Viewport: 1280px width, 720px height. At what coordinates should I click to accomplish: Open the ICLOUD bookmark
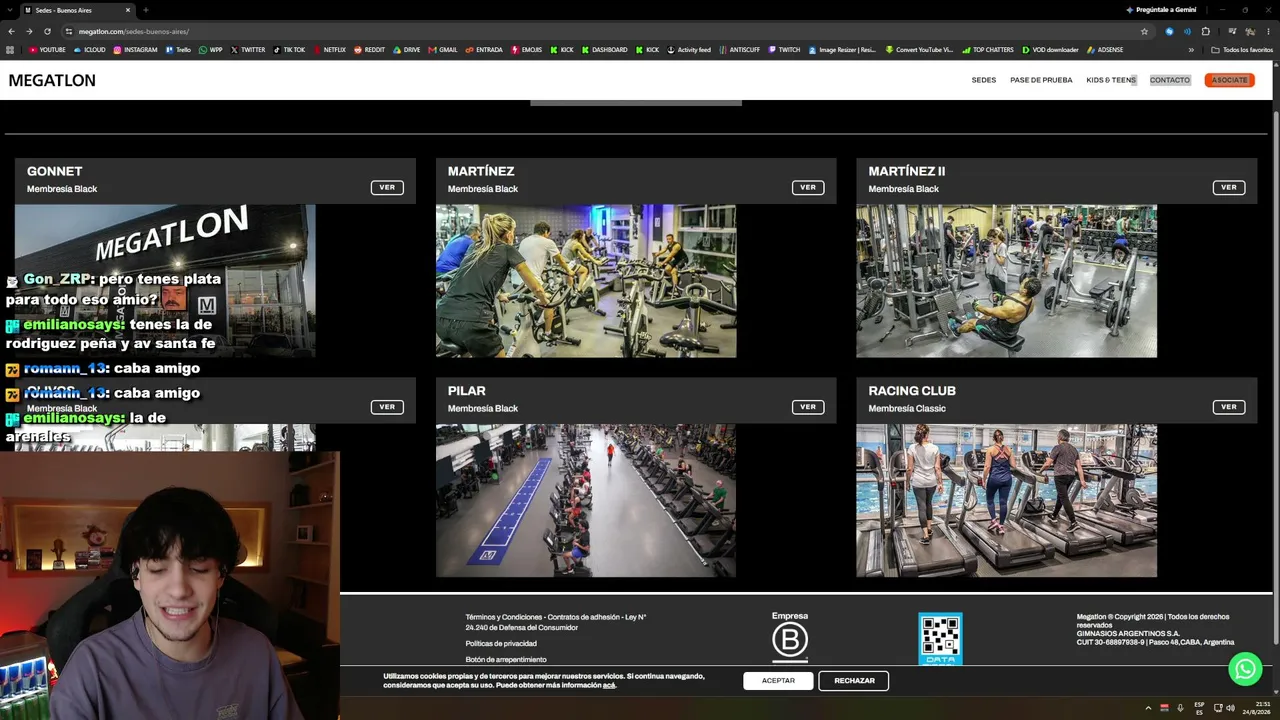89,50
